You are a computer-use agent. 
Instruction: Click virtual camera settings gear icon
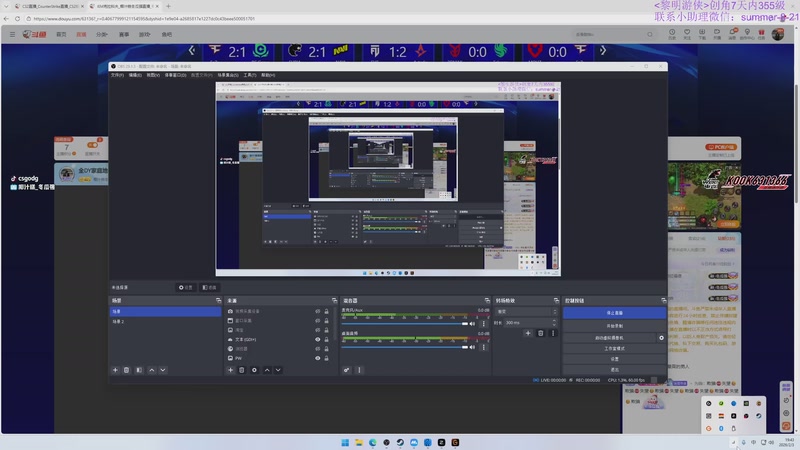click(x=661, y=338)
